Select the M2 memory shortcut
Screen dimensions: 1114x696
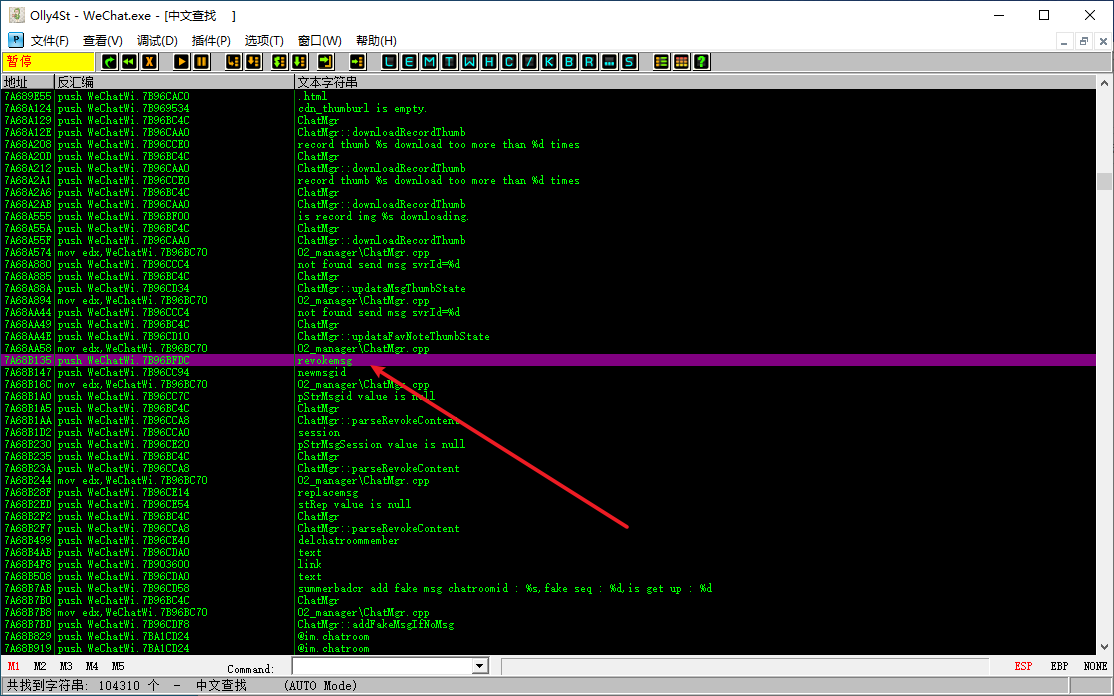[x=40, y=666]
